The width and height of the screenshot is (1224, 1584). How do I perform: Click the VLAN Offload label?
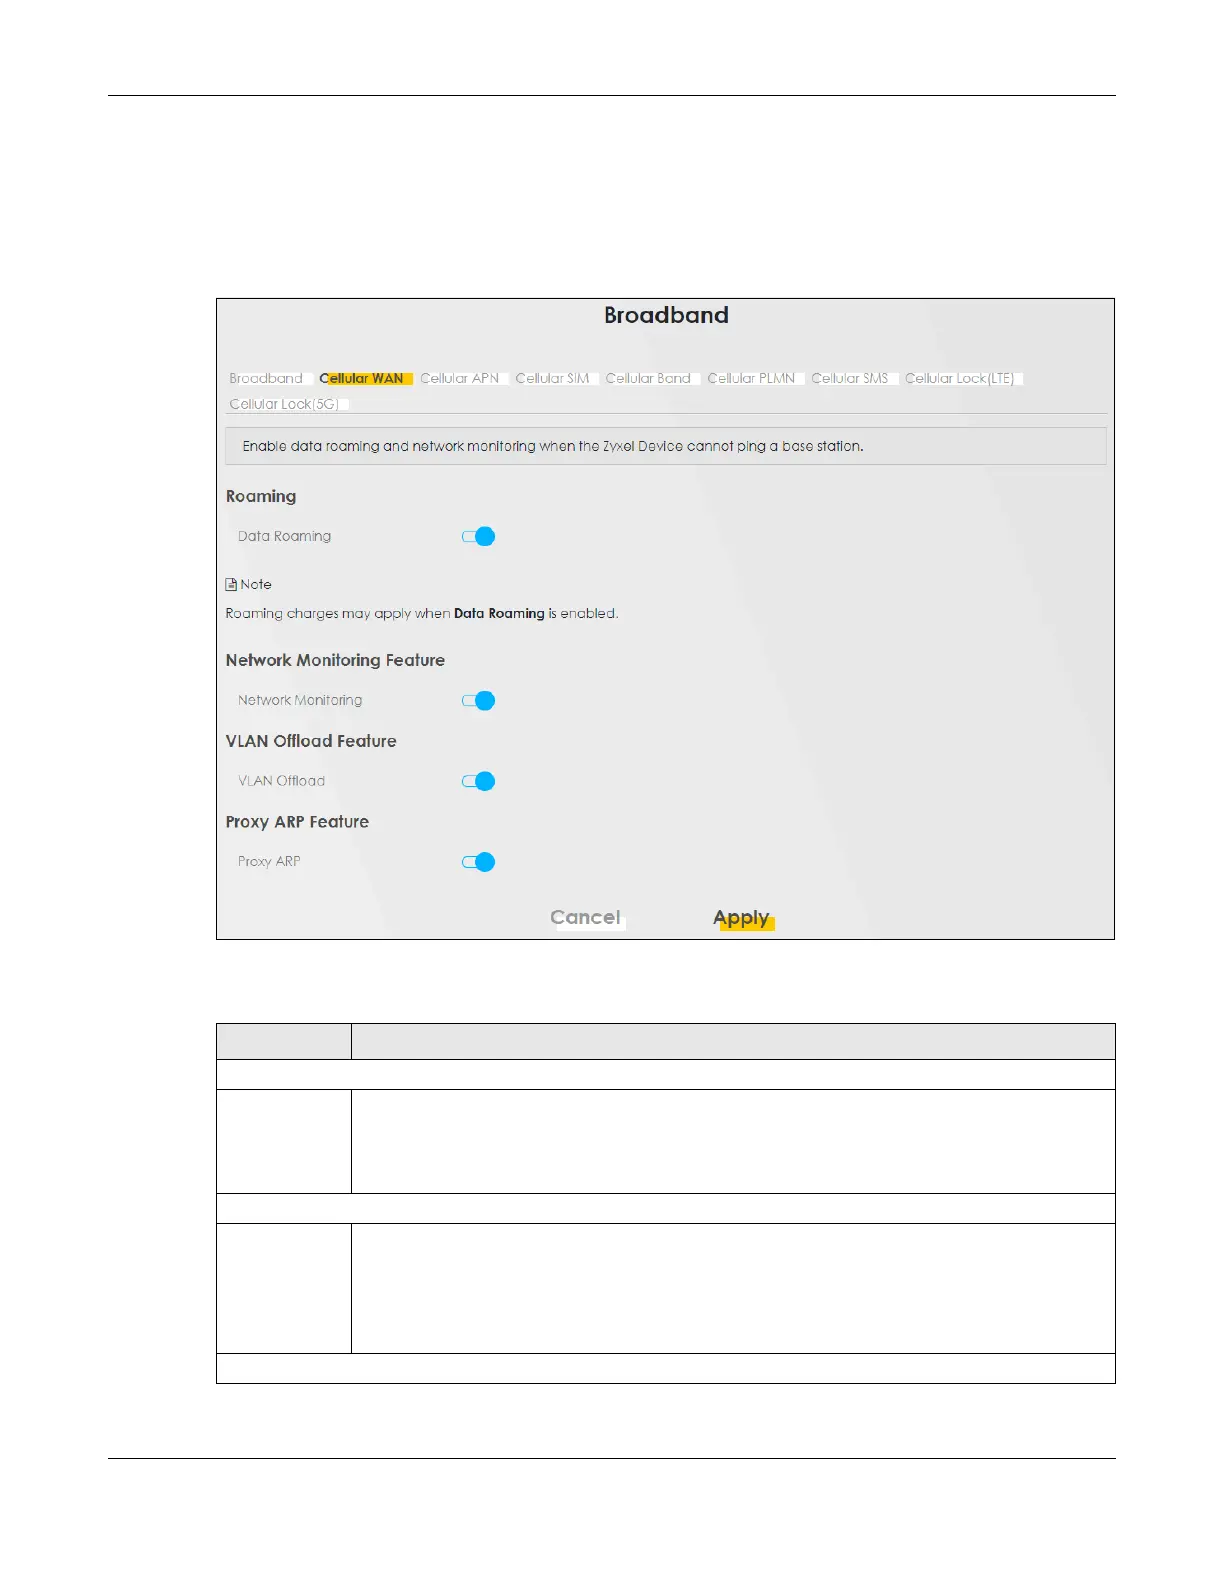pos(281,782)
